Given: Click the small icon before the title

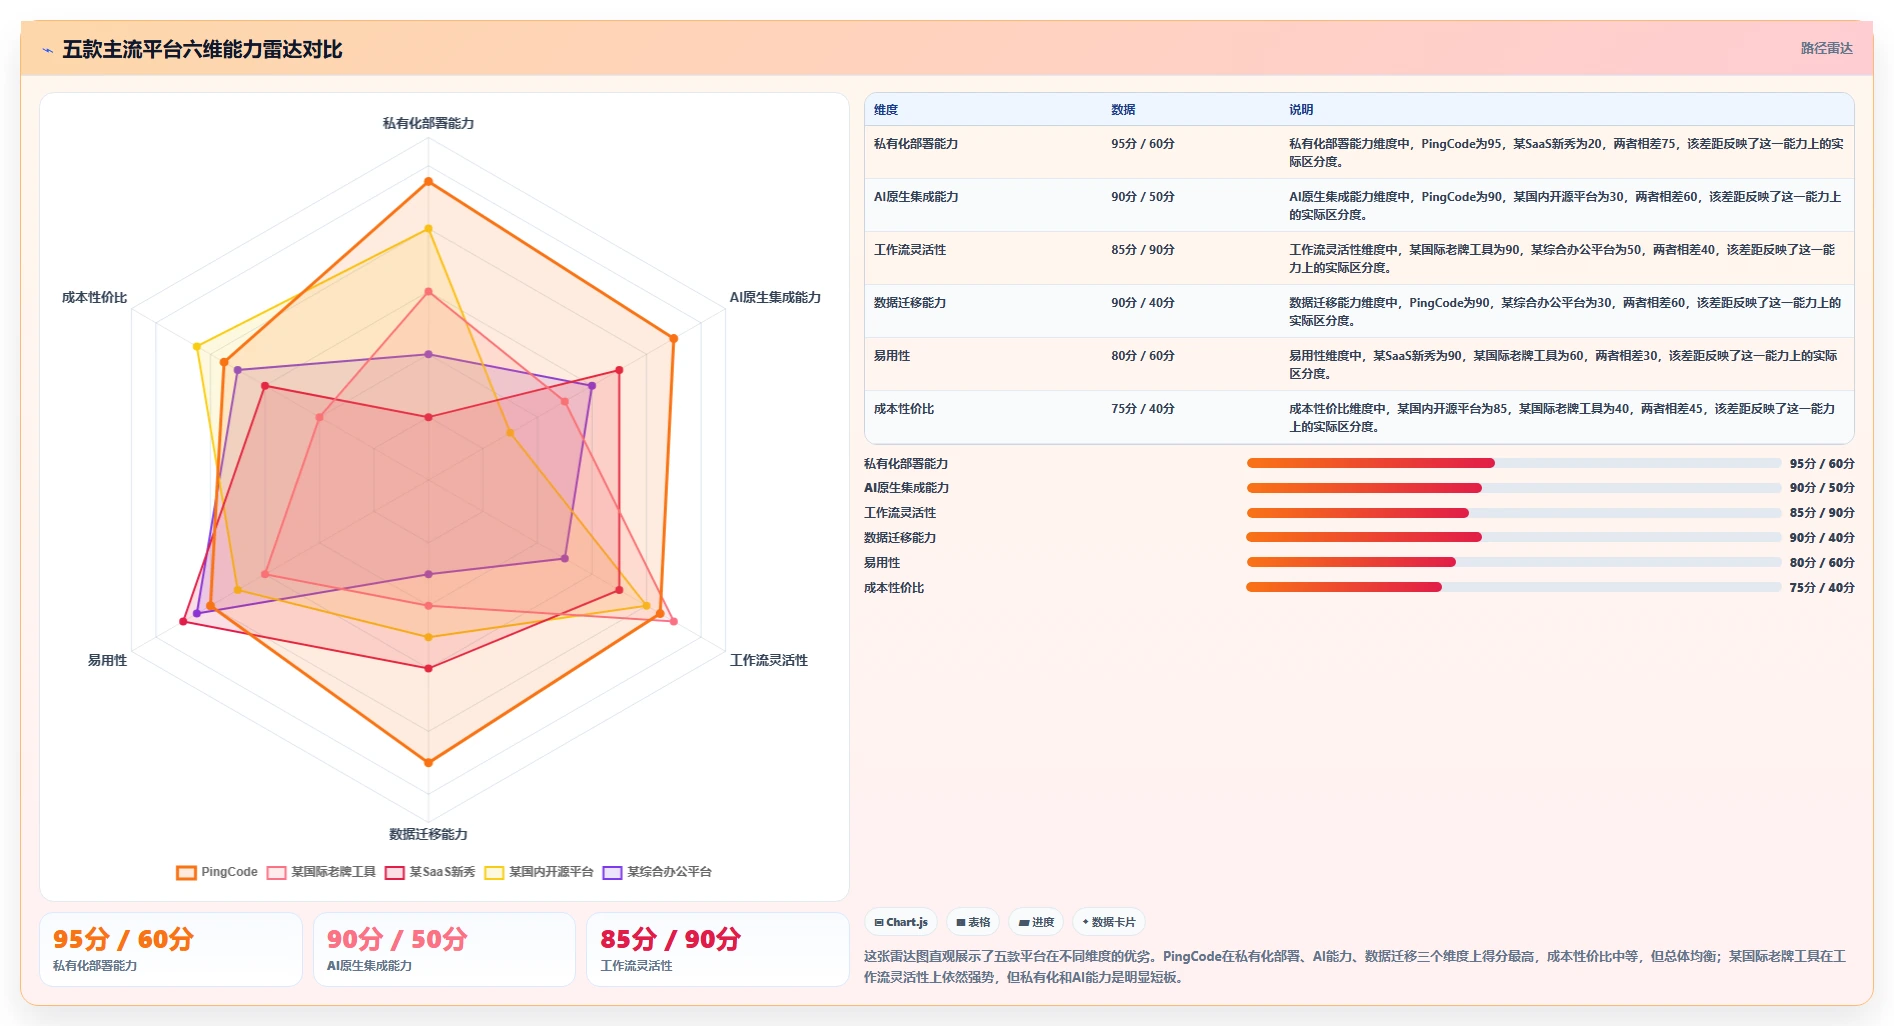Looking at the screenshot, I should pyautogui.click(x=47, y=50).
